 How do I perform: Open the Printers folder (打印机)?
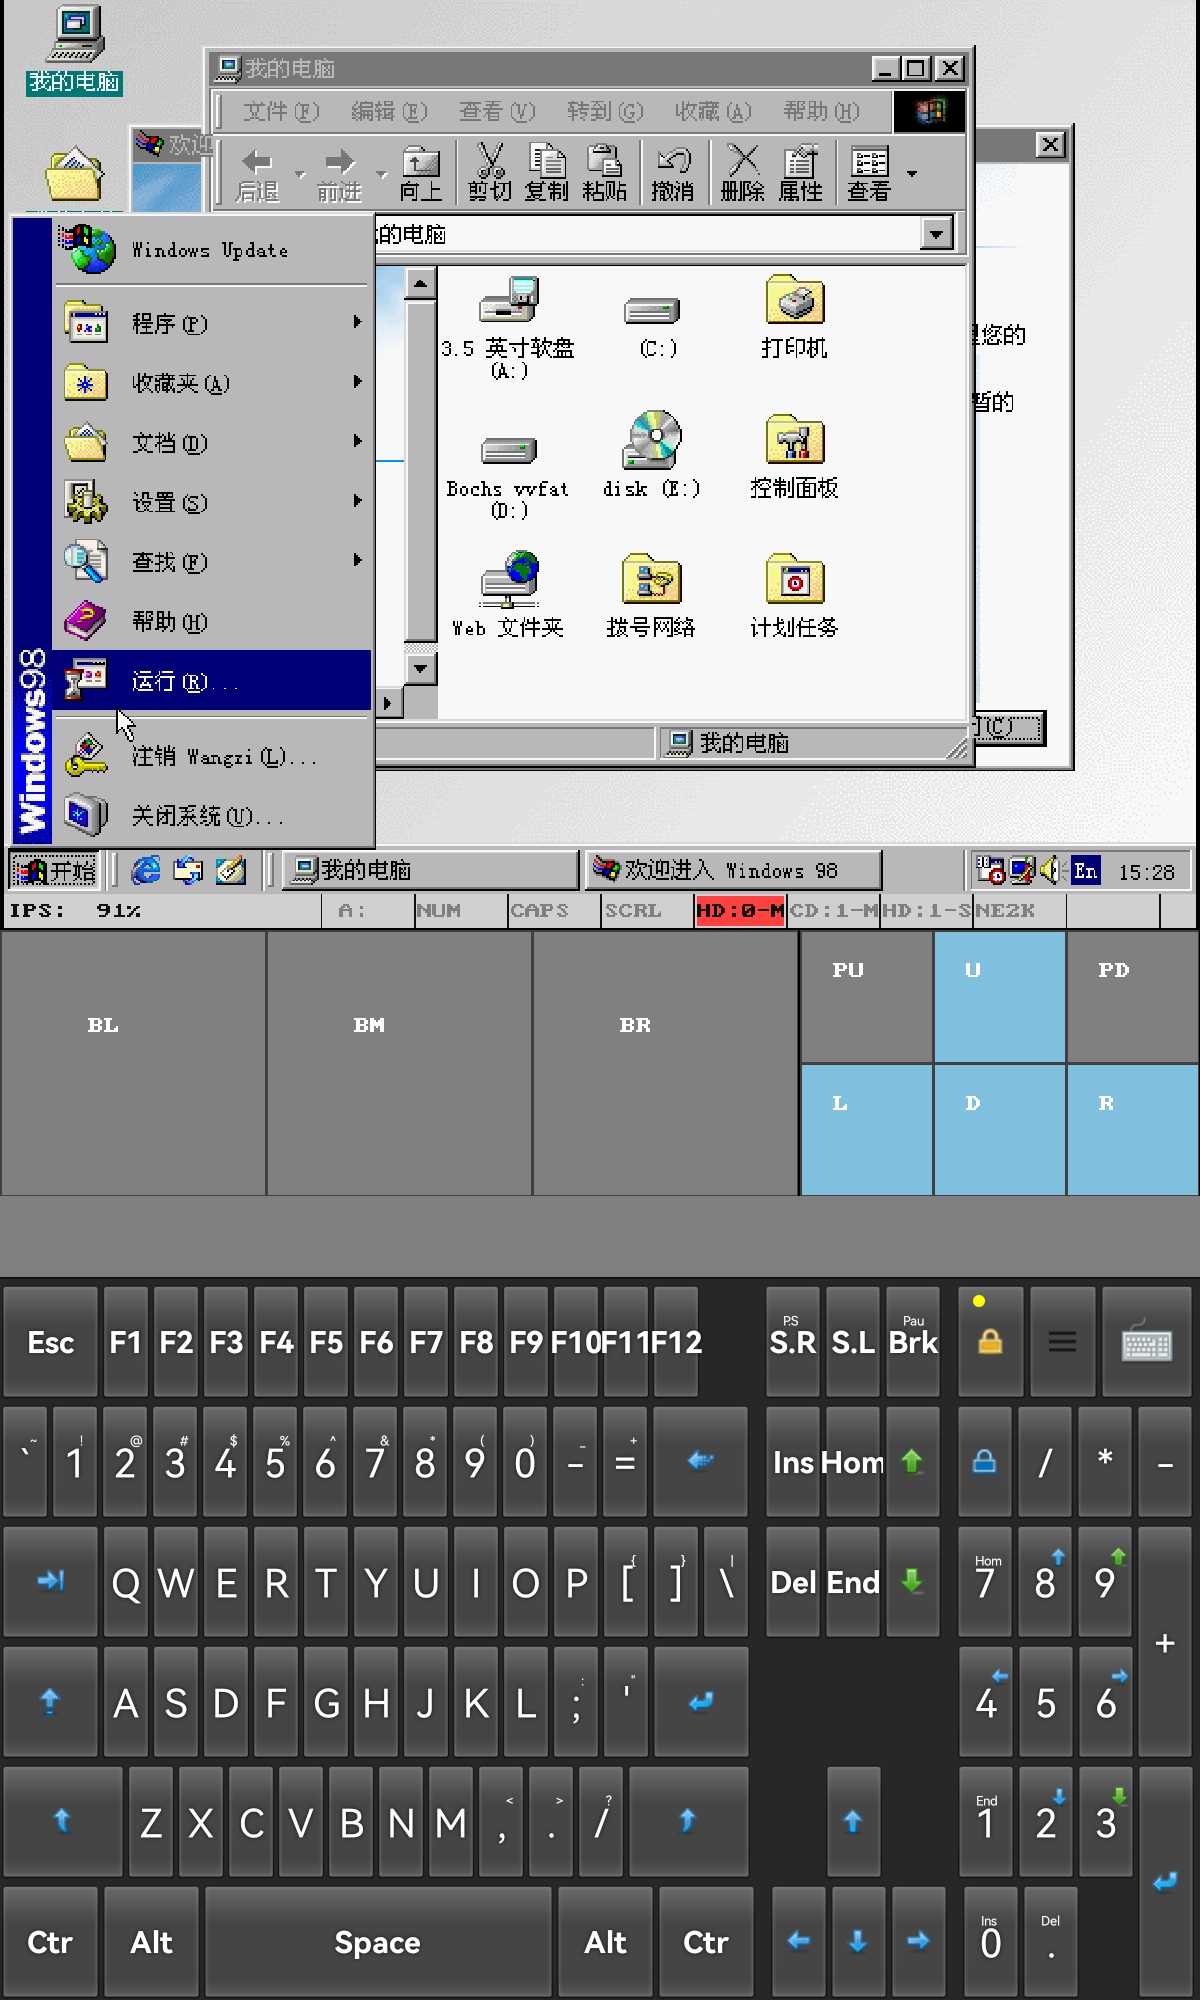point(794,301)
